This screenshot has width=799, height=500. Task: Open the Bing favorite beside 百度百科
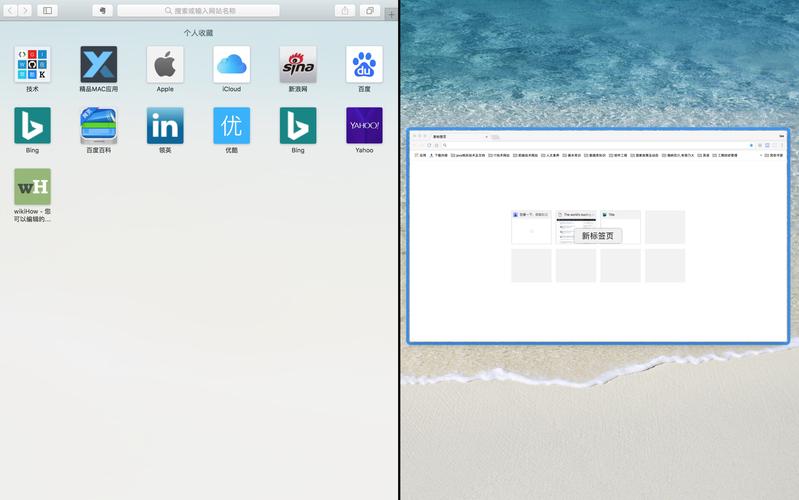(x=32, y=125)
